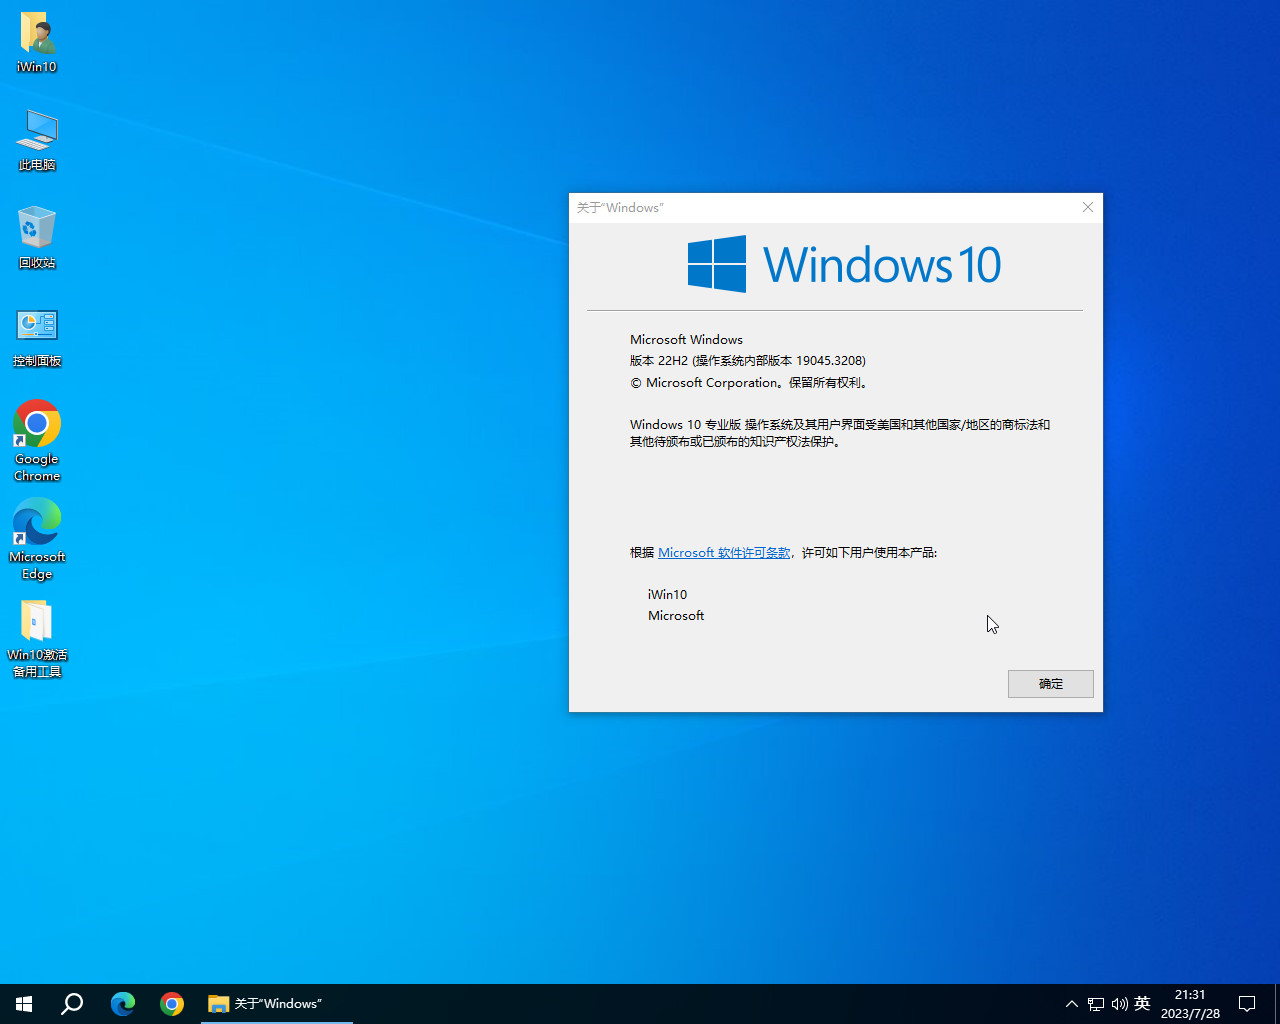1280x1024 pixels.
Task: Click the 确定 button in About dialog
Action: 1050,684
